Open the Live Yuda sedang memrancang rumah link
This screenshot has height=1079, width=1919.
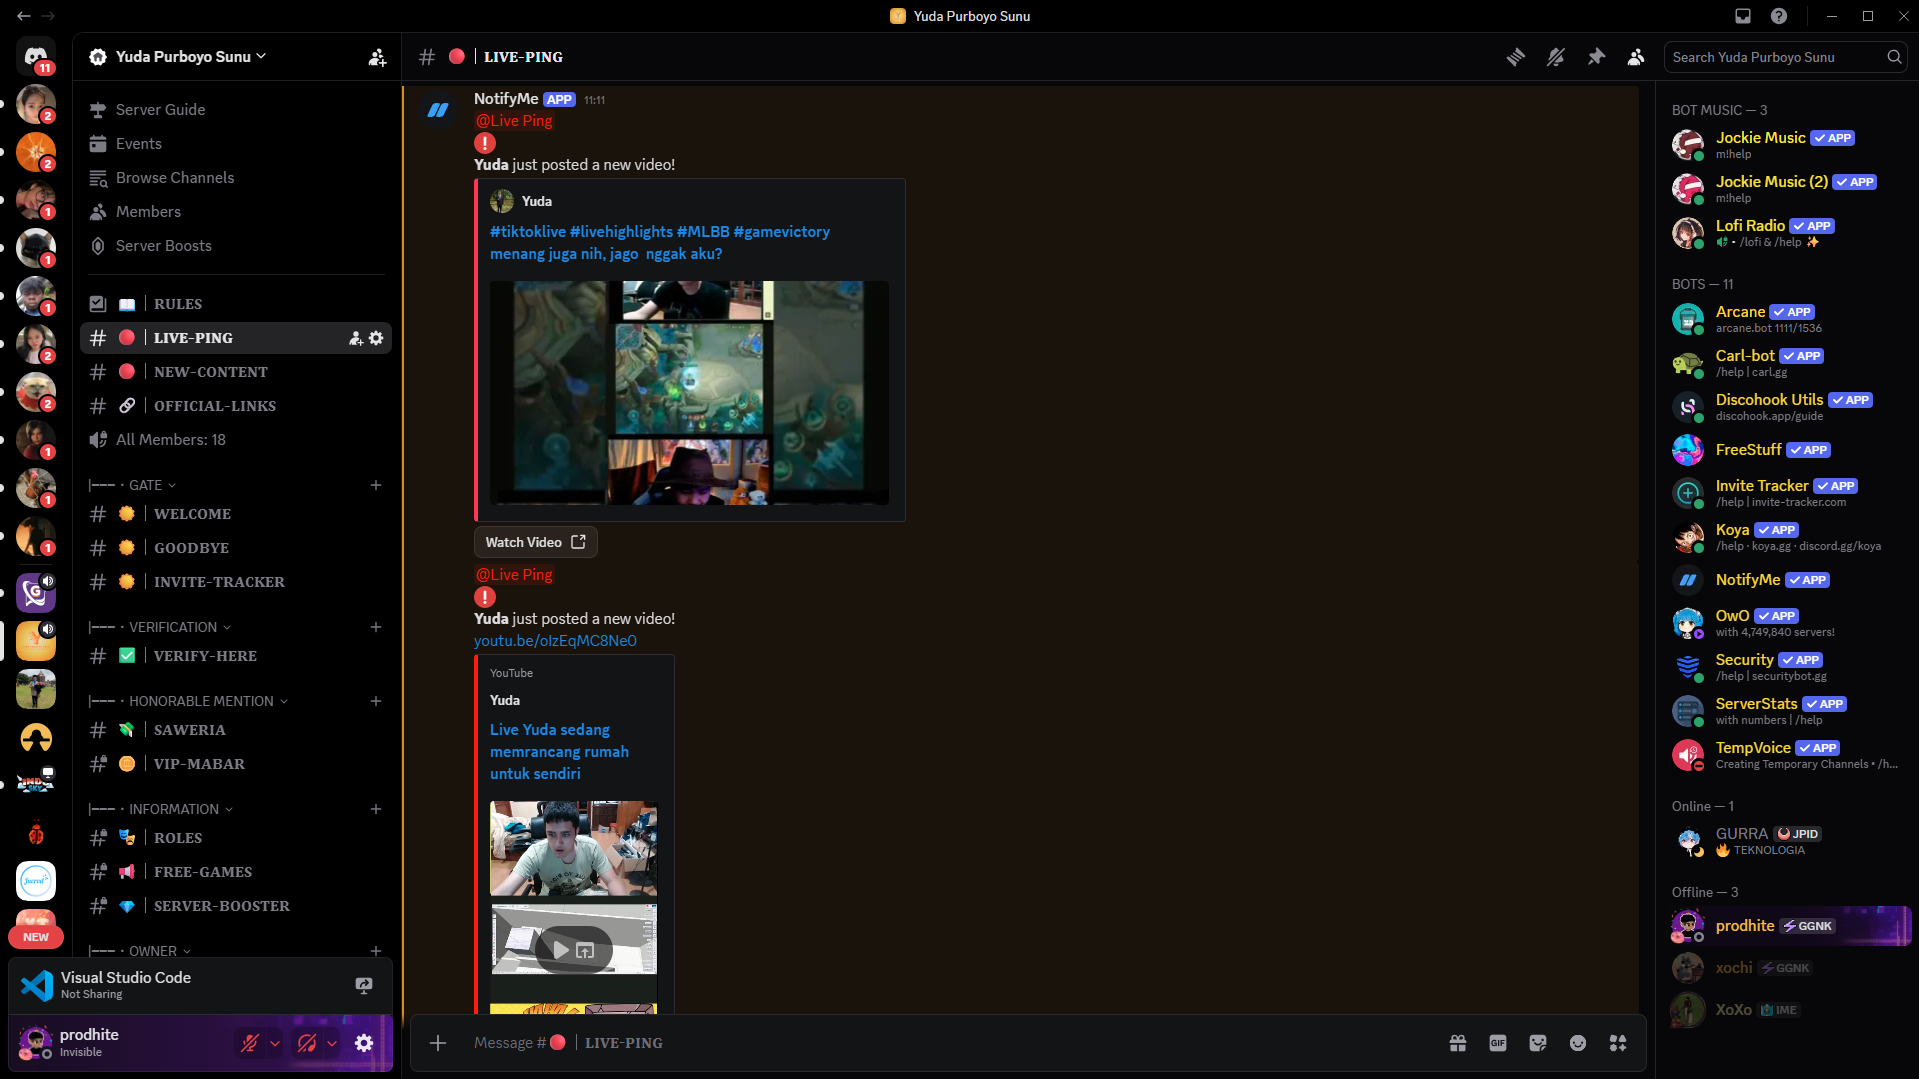560,752
